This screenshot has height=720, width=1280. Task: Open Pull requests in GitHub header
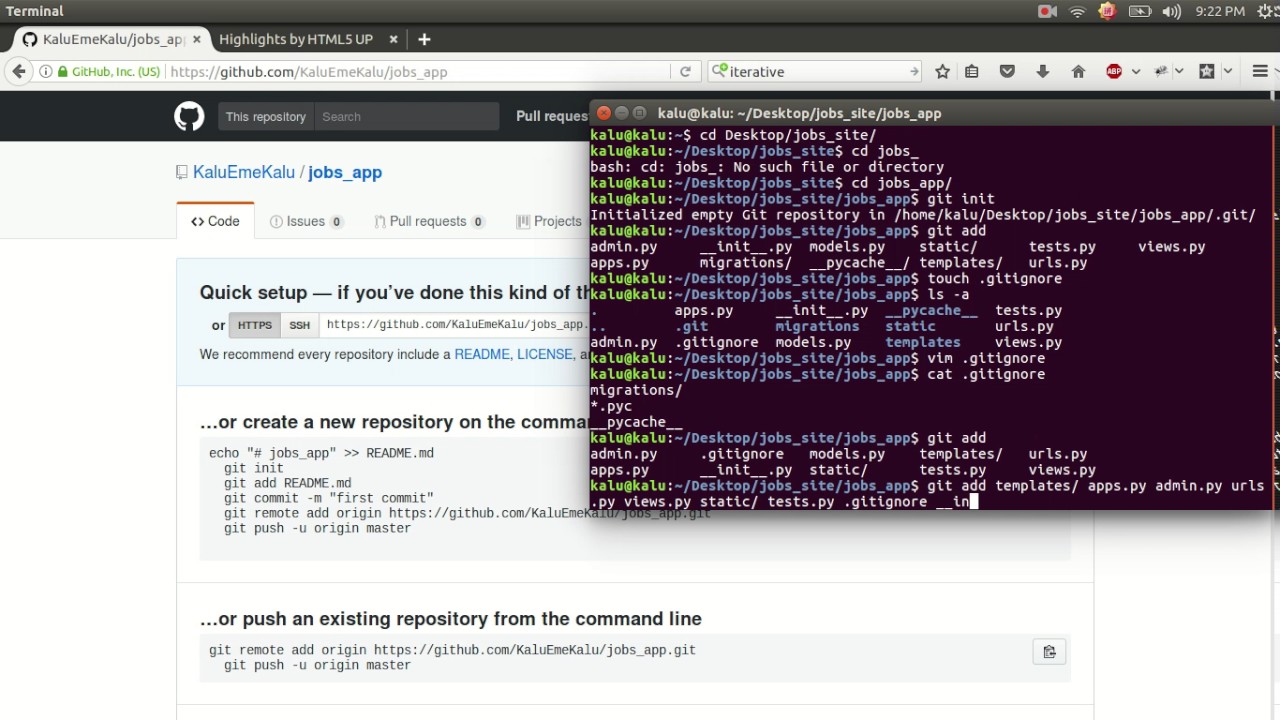[552, 116]
